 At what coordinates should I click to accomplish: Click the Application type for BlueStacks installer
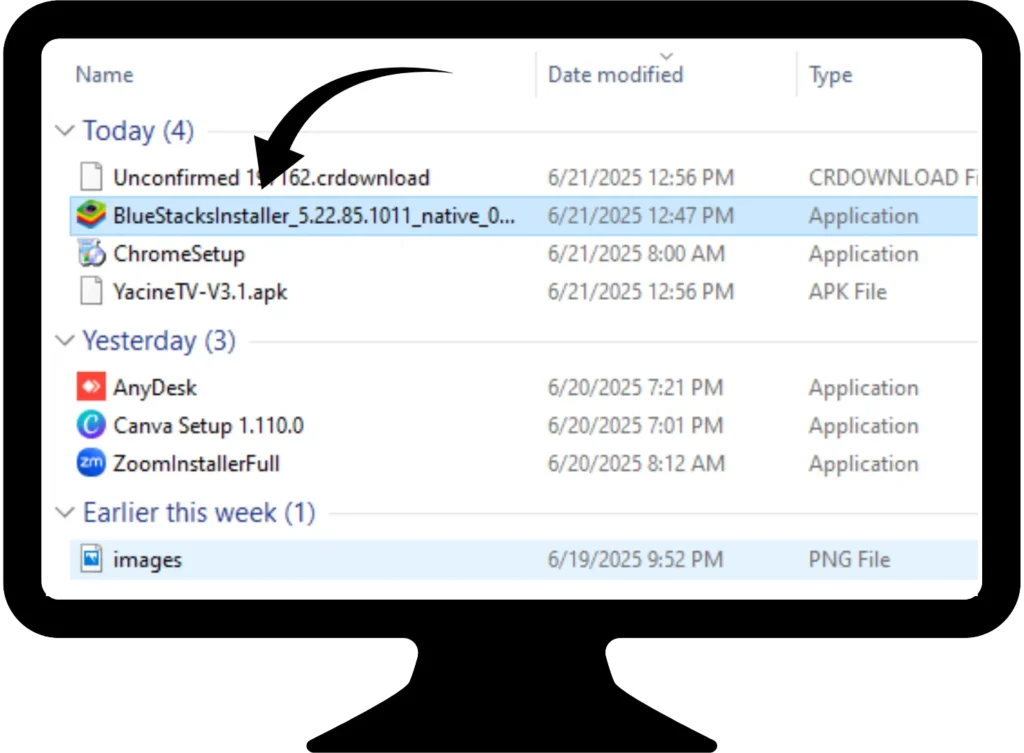tap(863, 216)
